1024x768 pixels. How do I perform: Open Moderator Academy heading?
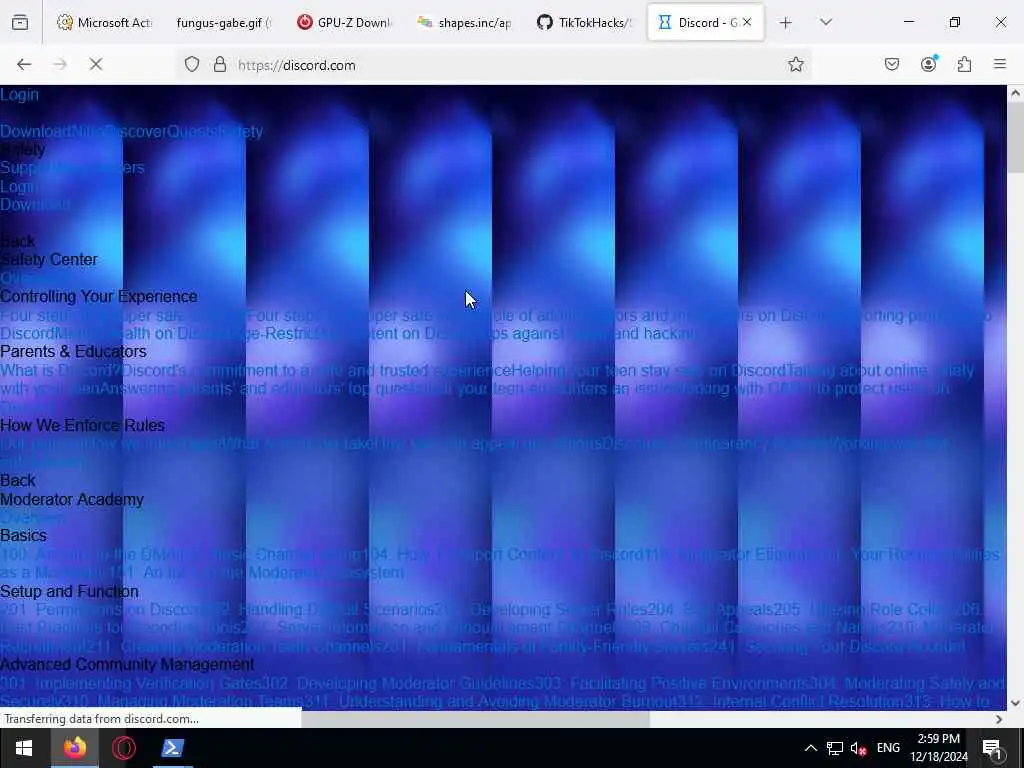(x=72, y=500)
